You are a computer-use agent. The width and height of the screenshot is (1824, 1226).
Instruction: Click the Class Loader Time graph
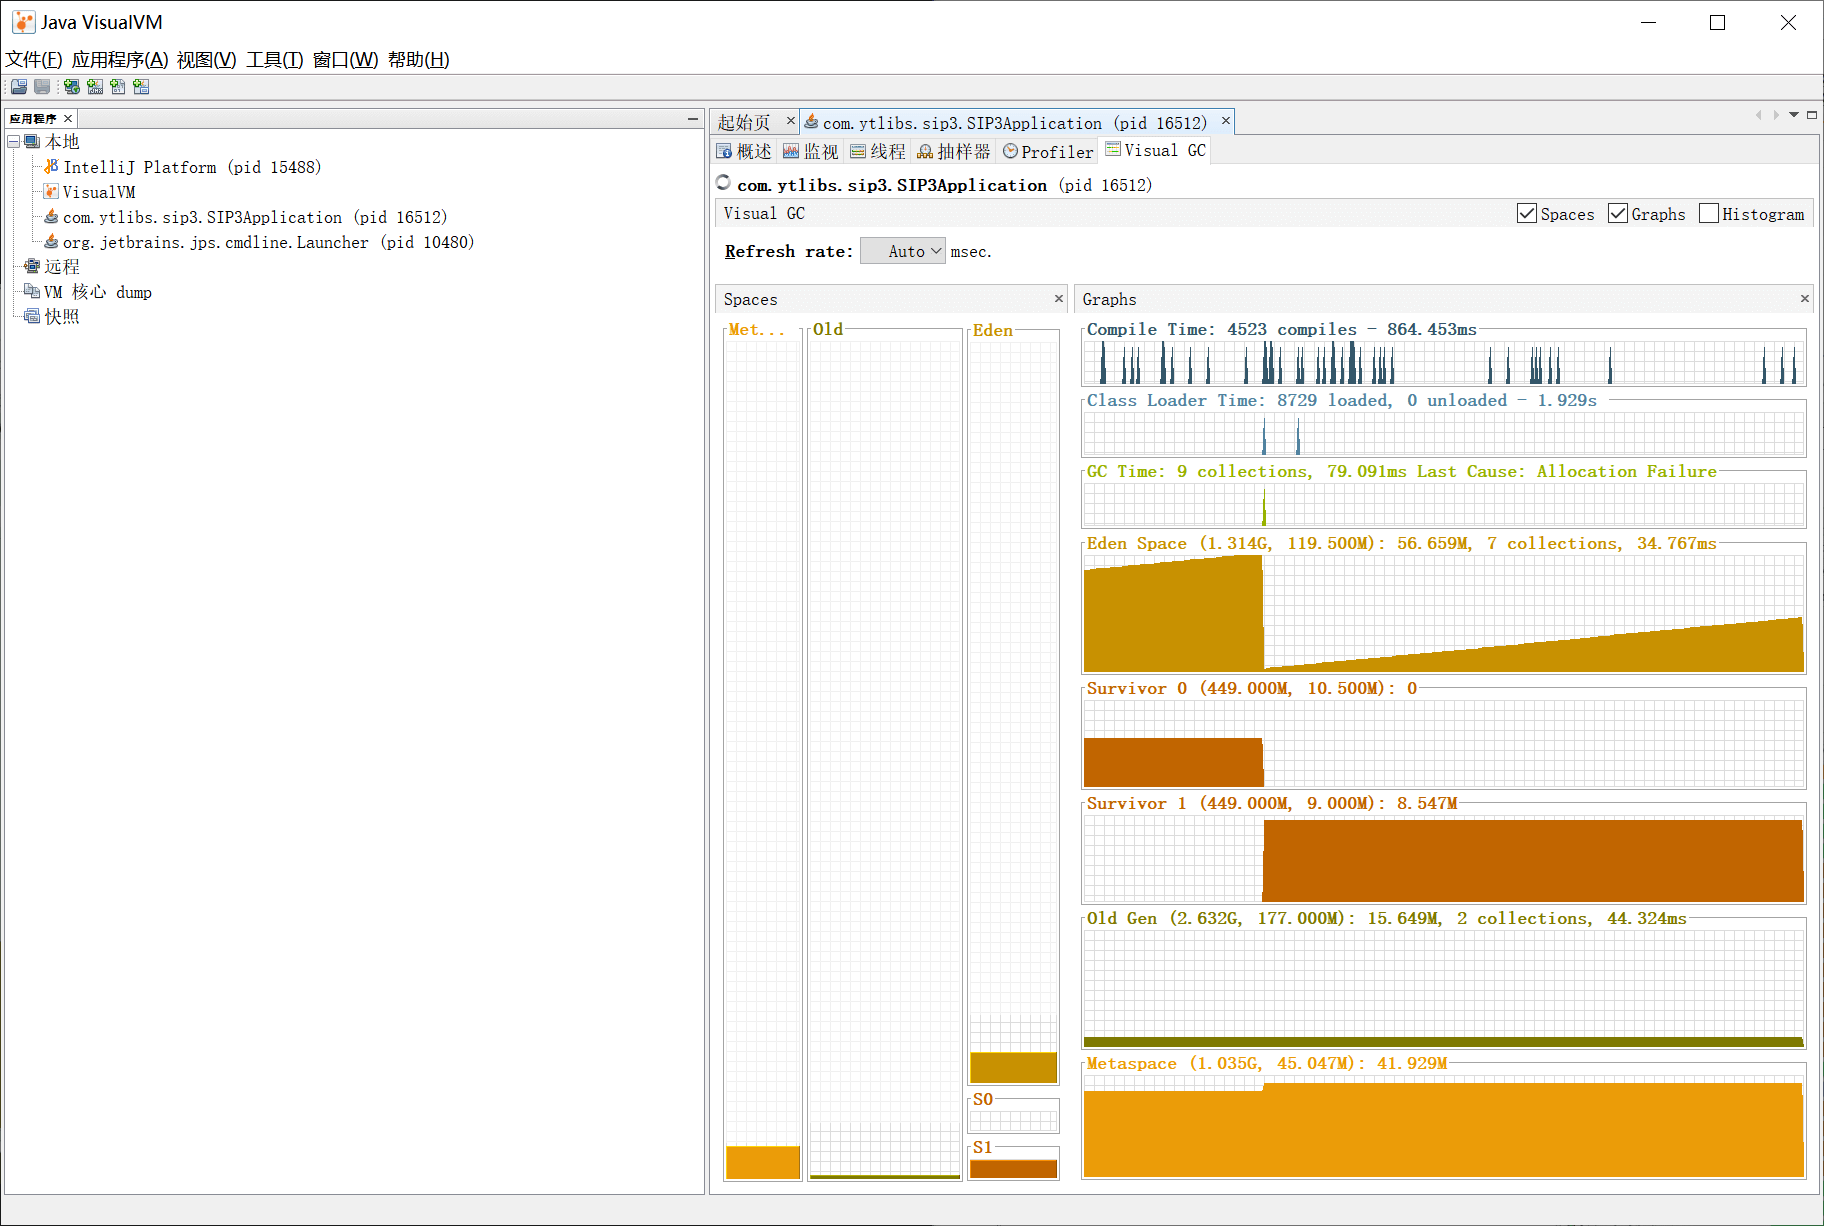(1444, 434)
